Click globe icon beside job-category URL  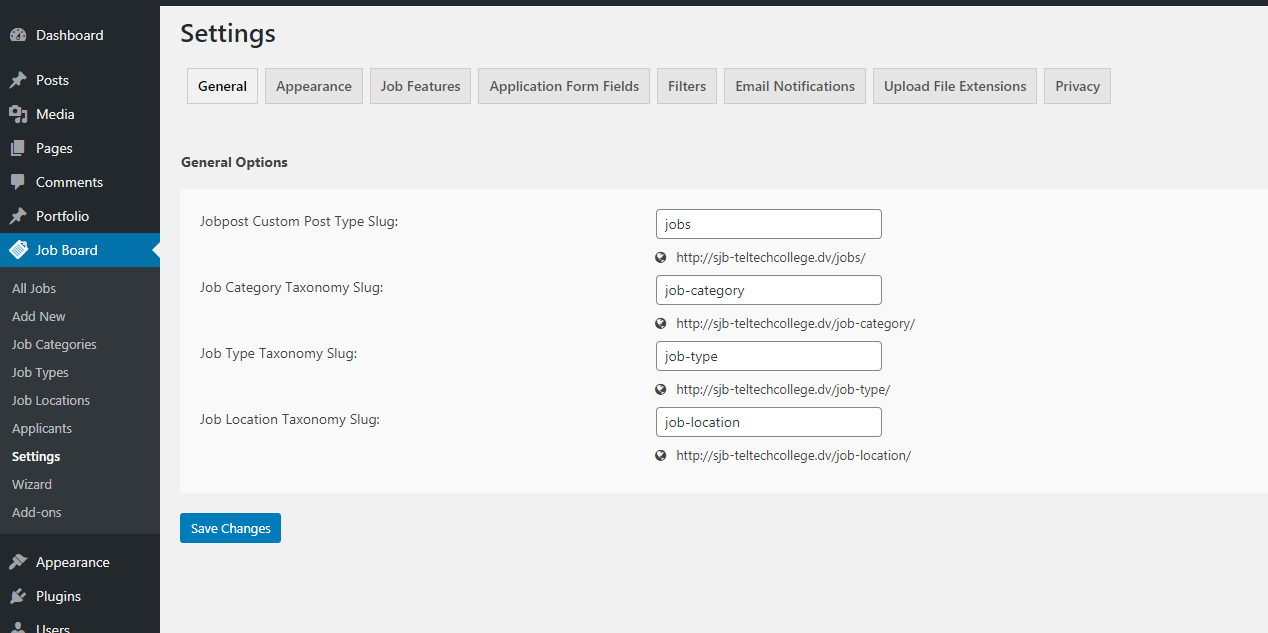[x=661, y=323]
